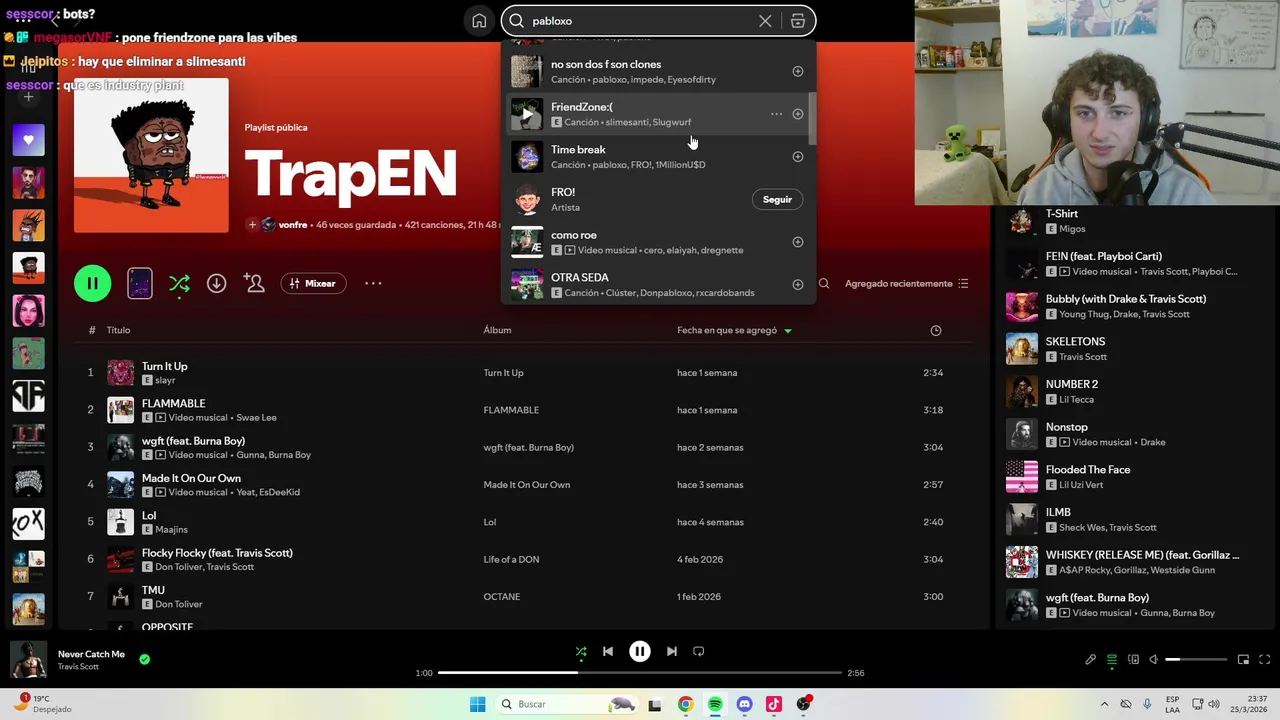Show lyrics with microphone icon
1280x720 pixels.
(x=1091, y=660)
